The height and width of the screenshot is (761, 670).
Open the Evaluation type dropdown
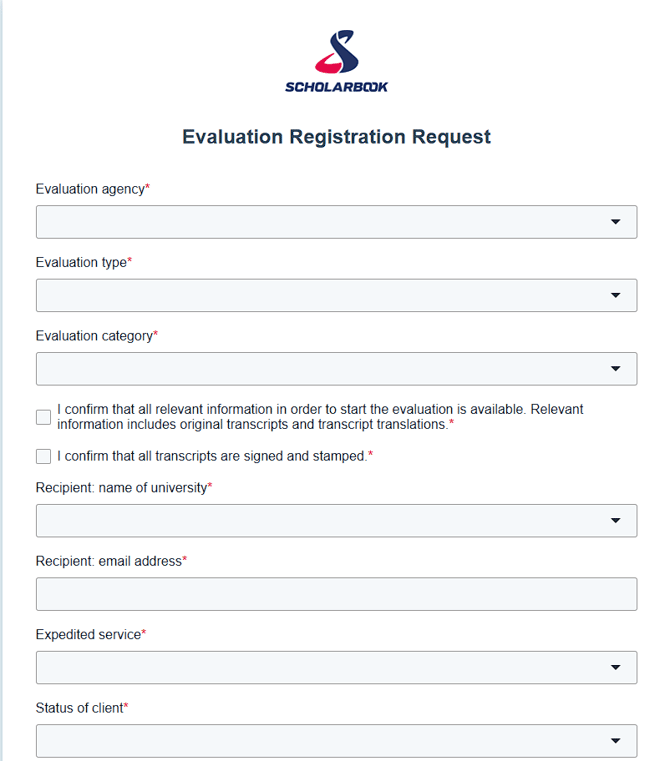pos(336,295)
